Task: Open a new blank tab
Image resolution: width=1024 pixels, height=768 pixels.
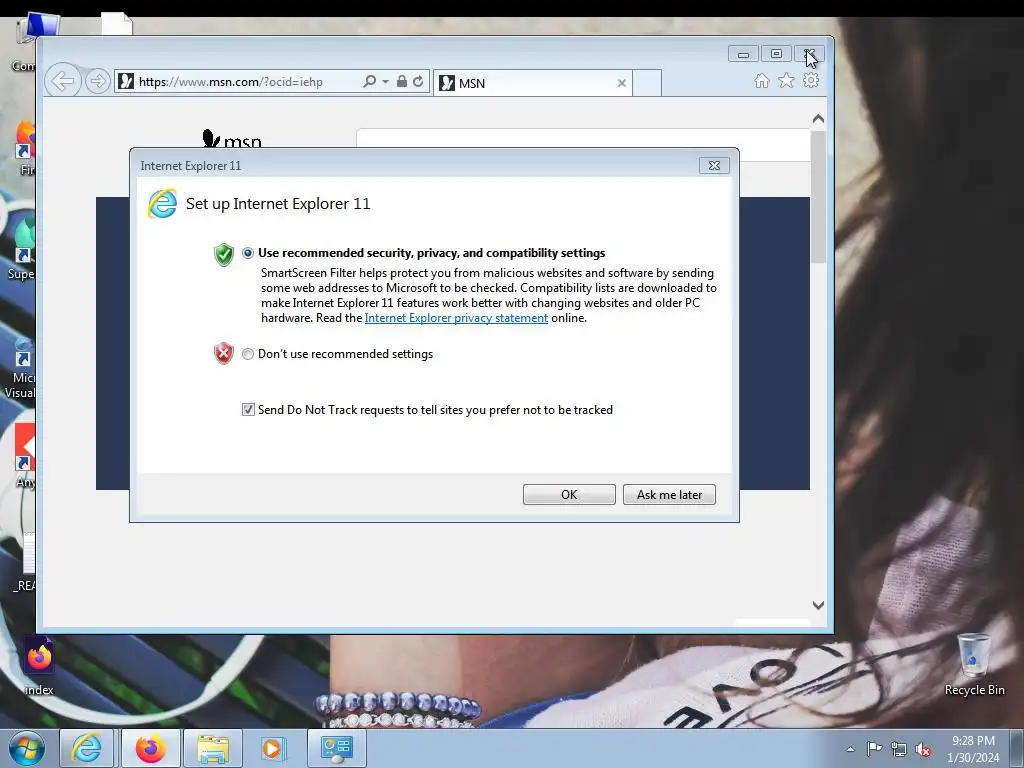Action: pos(647,83)
